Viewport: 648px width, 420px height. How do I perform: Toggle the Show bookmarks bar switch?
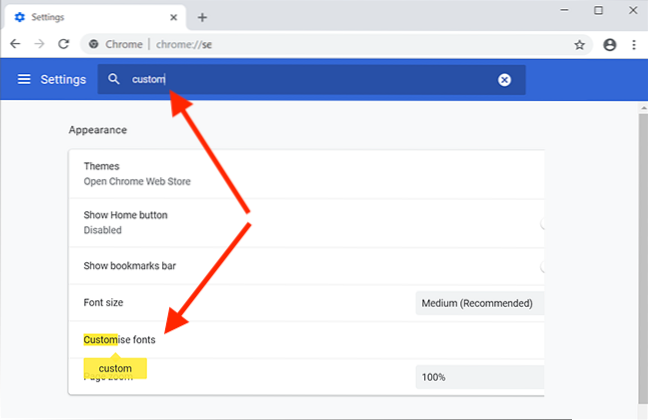(541, 266)
